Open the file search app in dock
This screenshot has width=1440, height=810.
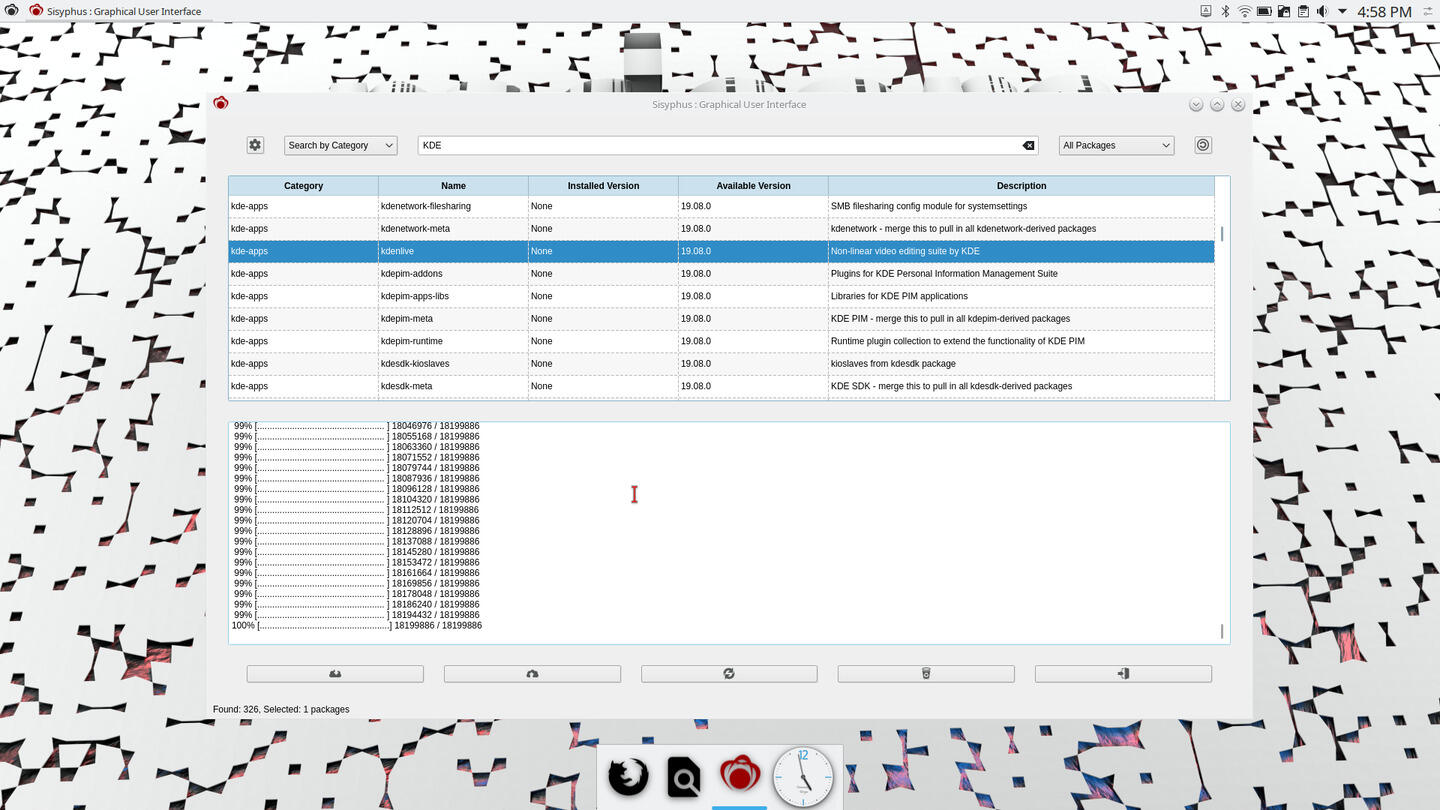point(684,776)
